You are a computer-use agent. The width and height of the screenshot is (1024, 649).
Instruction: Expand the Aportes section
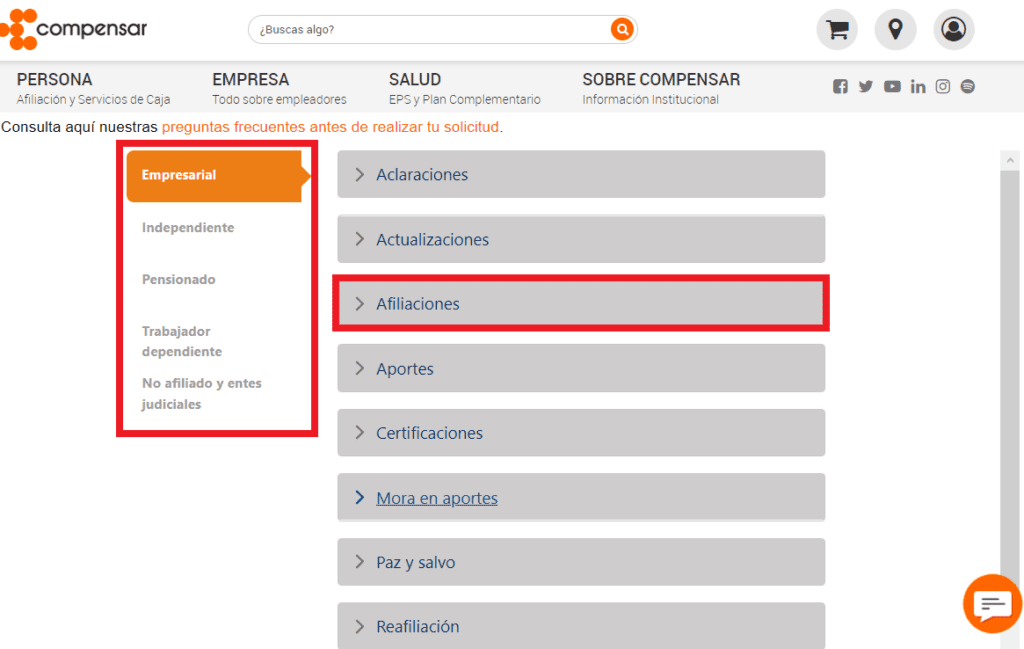580,368
